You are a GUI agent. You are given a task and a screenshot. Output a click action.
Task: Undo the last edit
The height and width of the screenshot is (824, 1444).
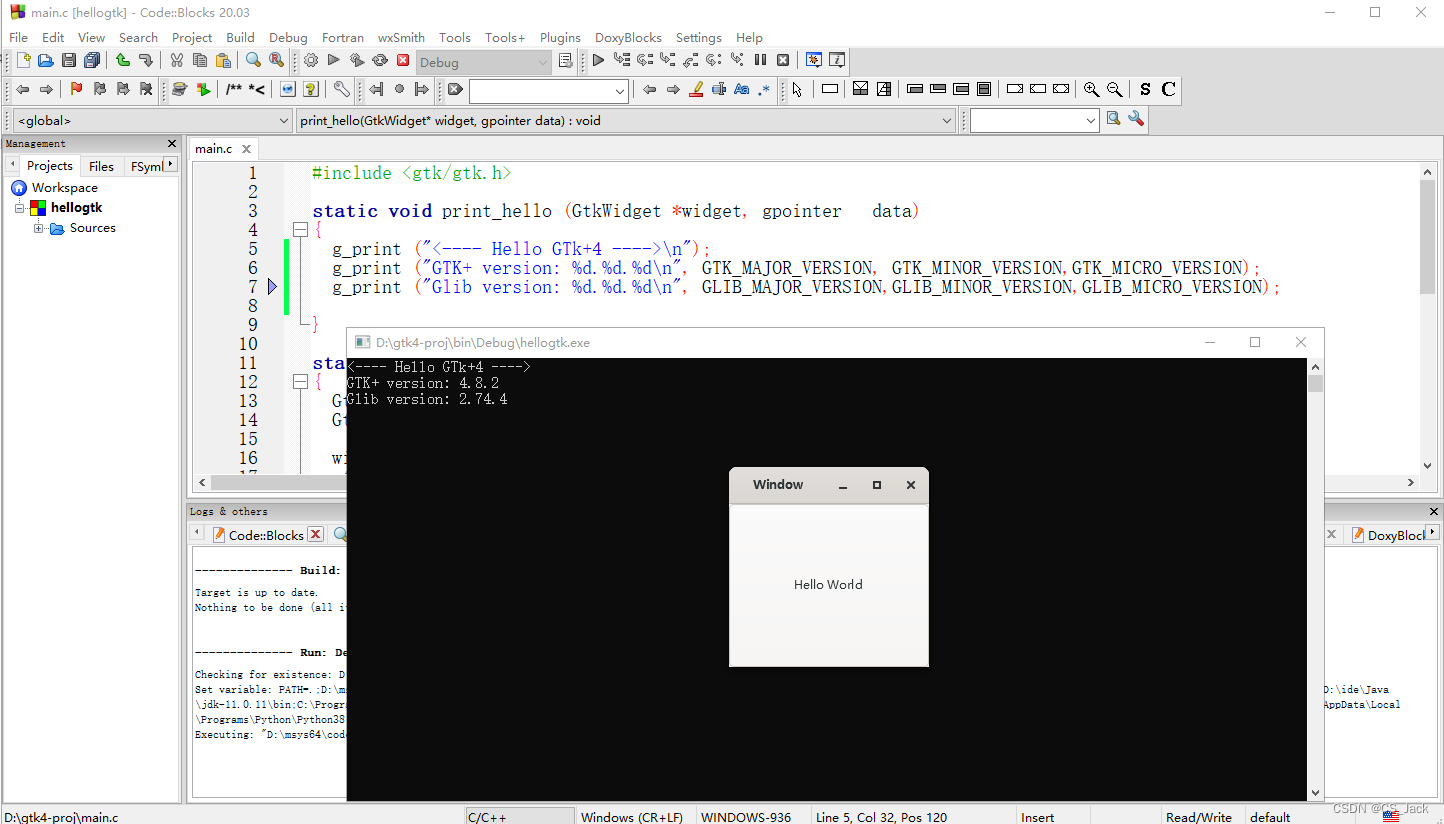pyautogui.click(x=123, y=61)
